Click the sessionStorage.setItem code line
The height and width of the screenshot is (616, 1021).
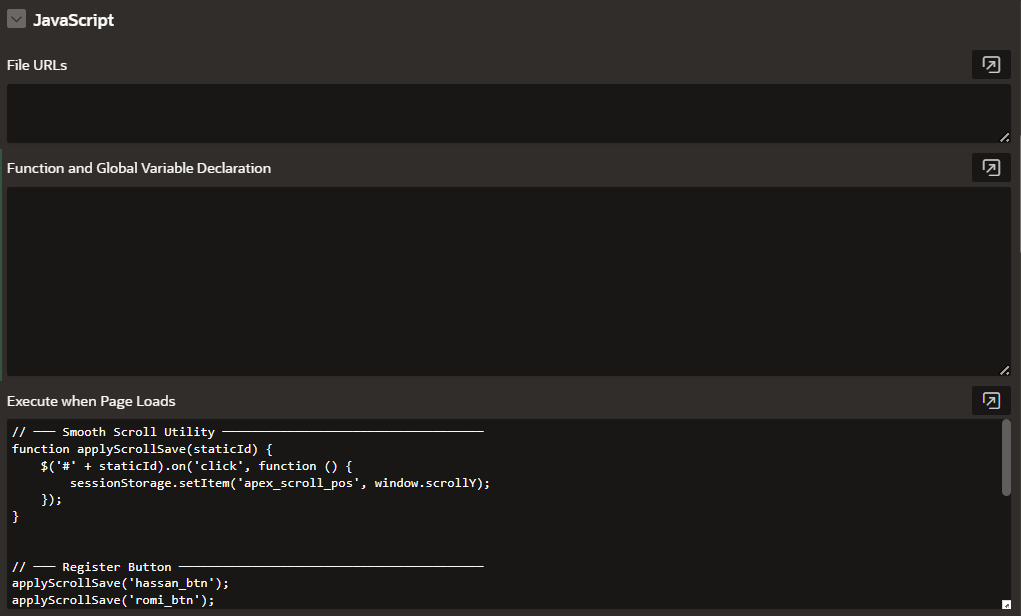pos(280,483)
